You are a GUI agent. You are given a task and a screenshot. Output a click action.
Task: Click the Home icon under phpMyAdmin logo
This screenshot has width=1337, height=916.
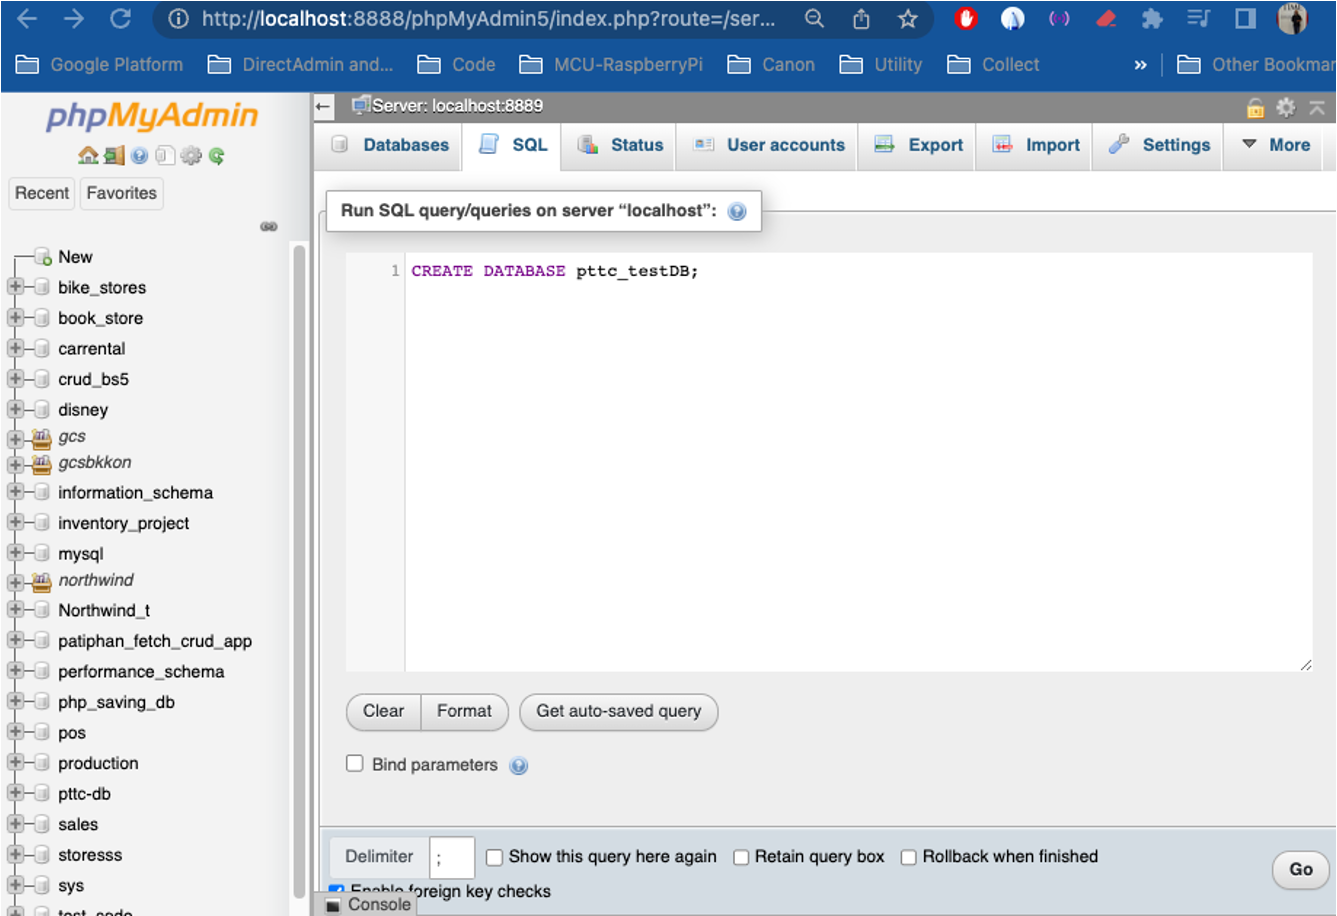pos(88,156)
